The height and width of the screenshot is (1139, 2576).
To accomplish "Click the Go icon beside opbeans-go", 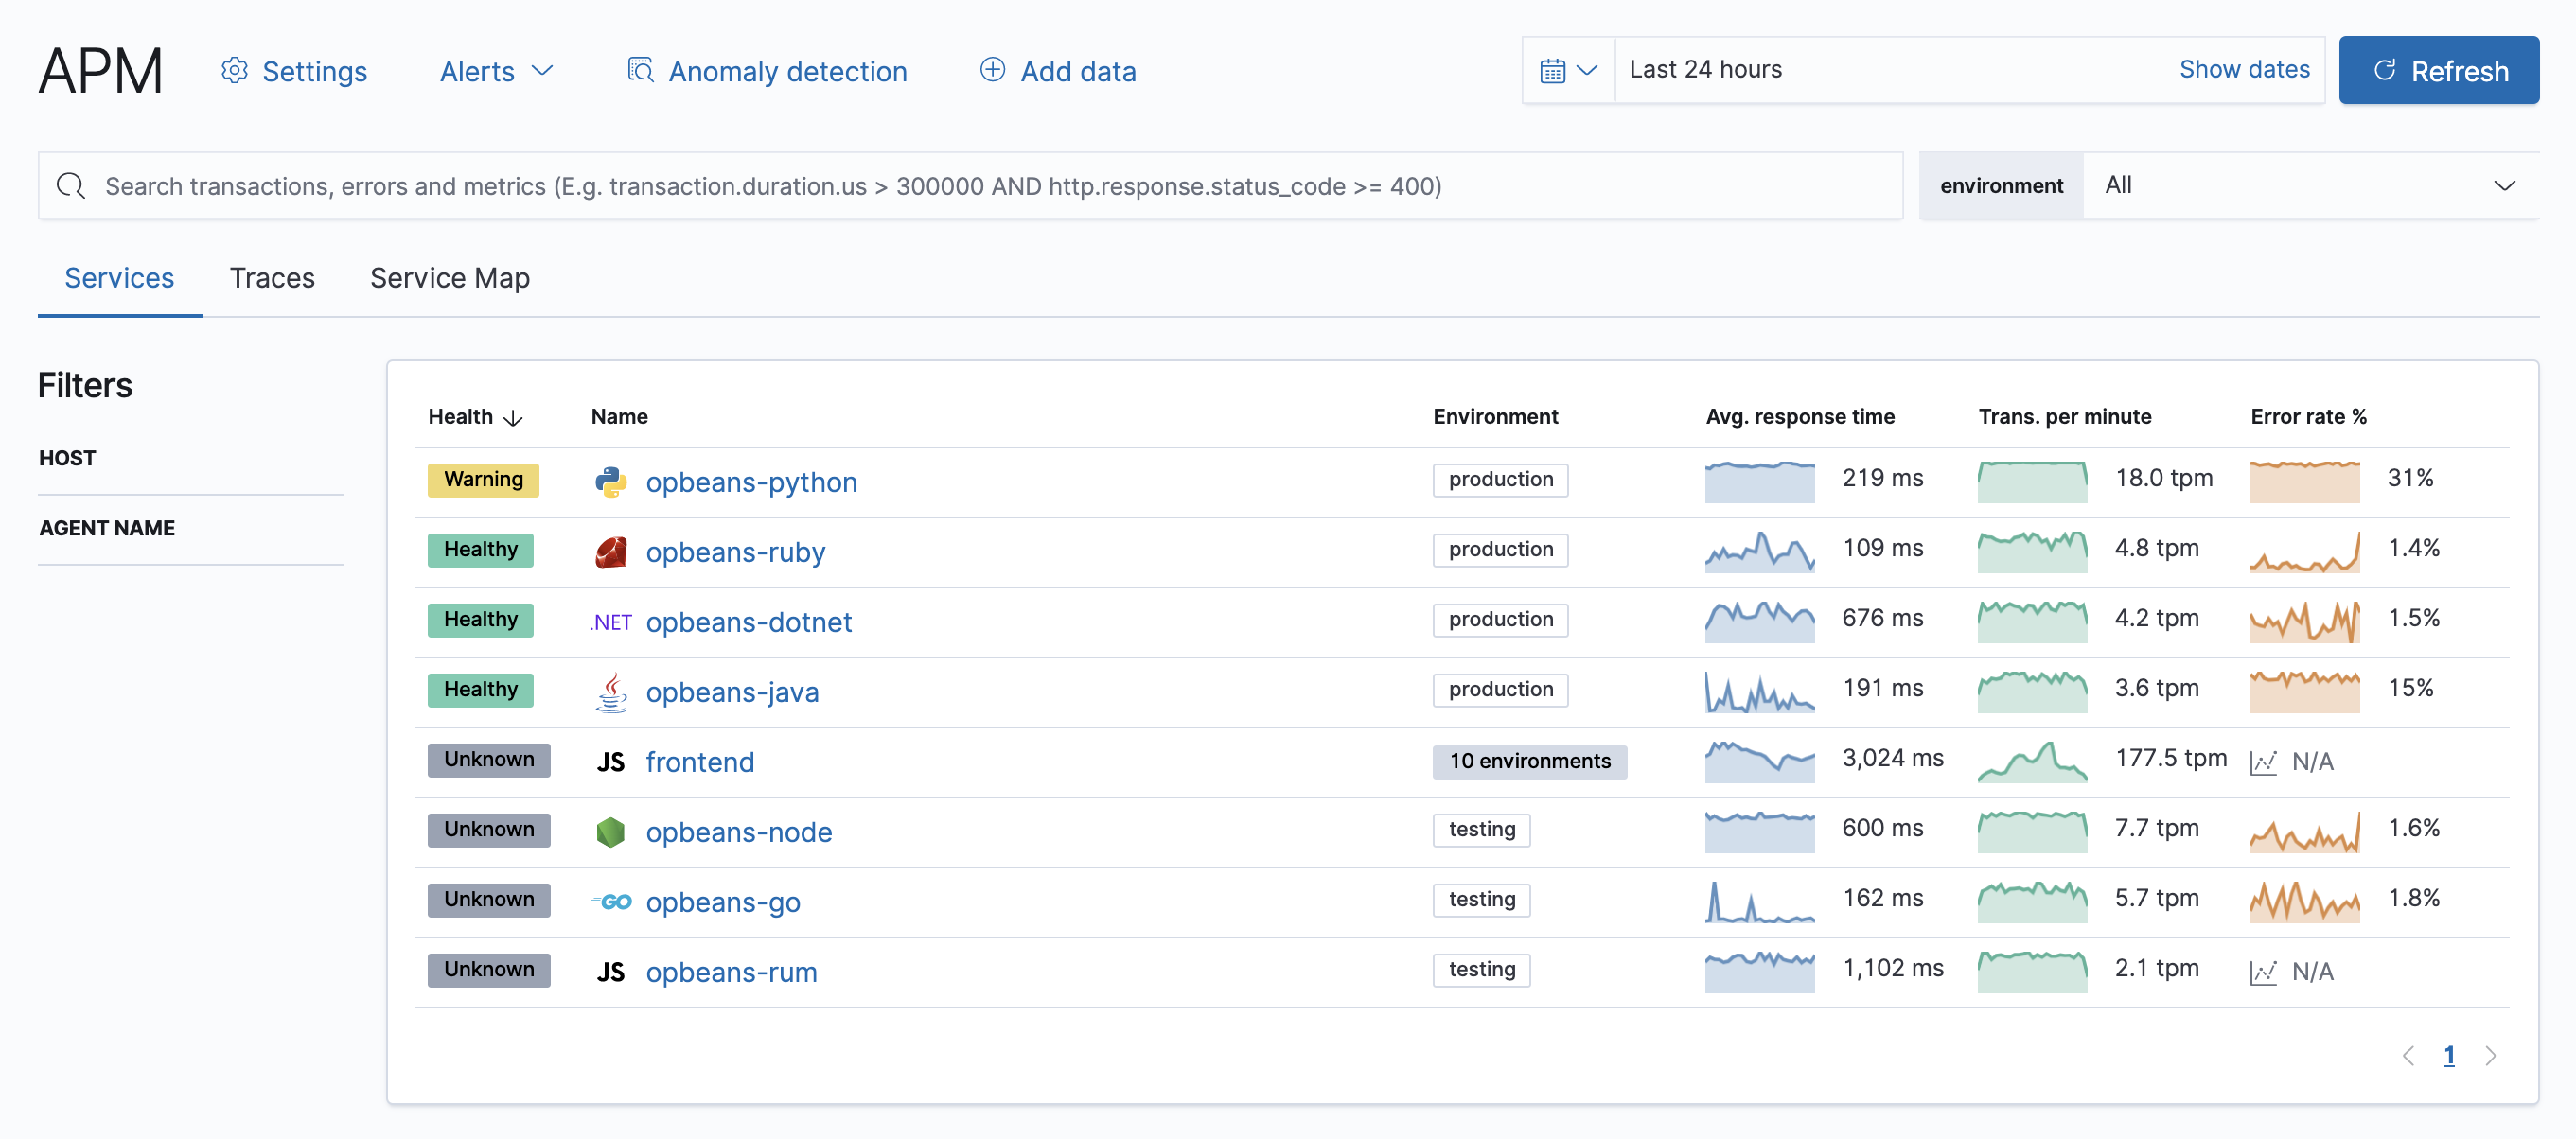I will (x=610, y=902).
